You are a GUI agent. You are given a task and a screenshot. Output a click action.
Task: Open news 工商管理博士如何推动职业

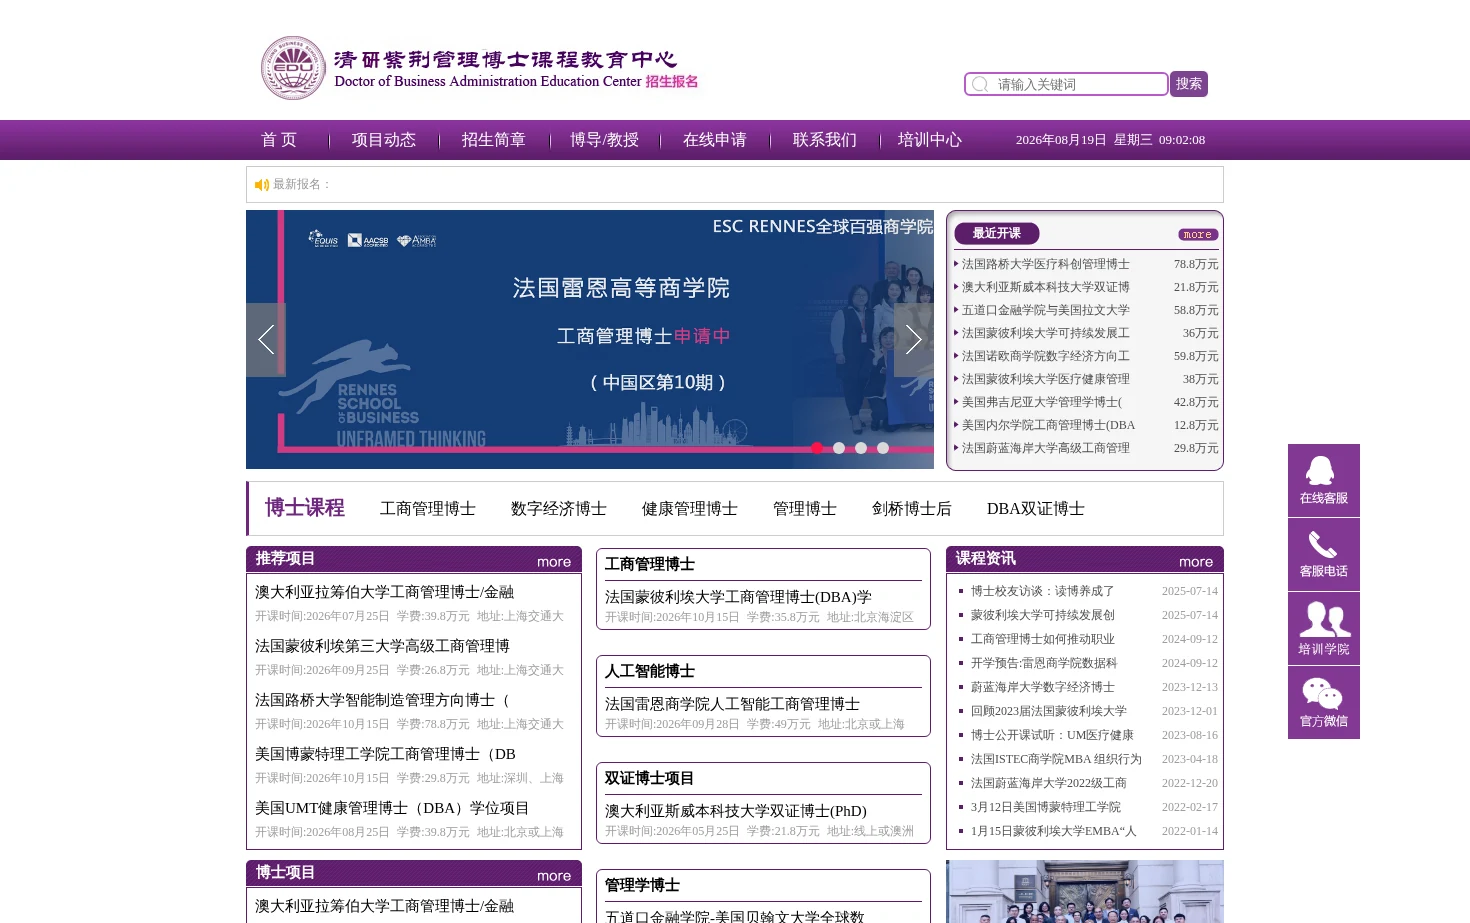tap(1042, 639)
